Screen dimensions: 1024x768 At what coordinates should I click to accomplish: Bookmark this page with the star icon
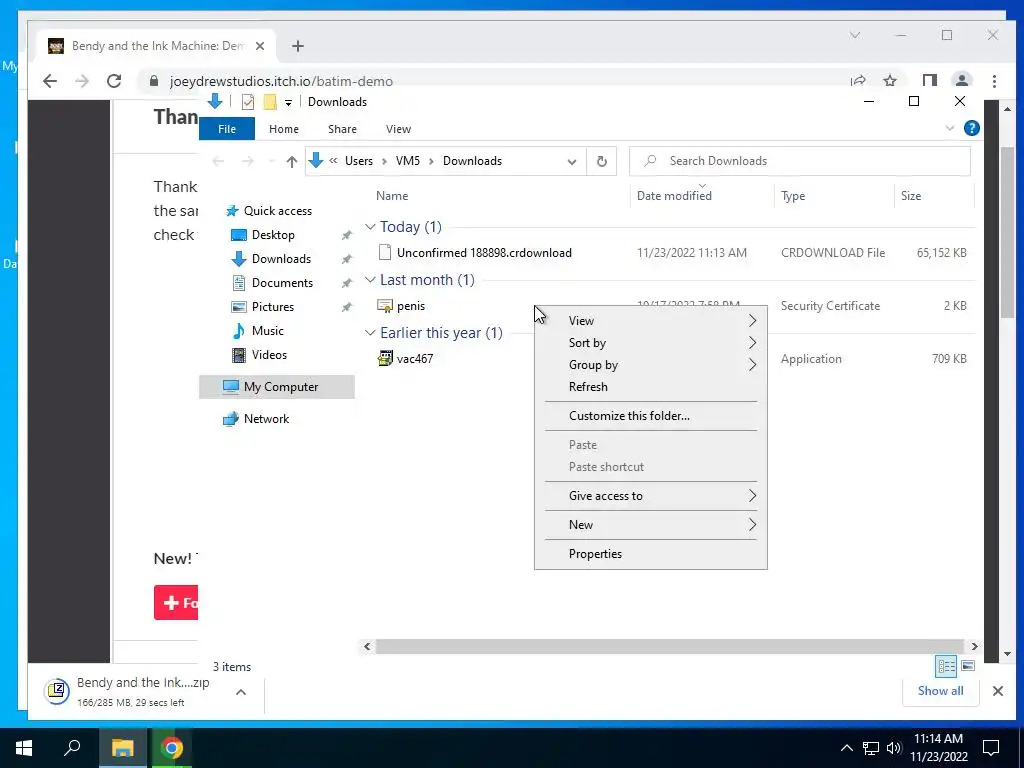click(889, 81)
